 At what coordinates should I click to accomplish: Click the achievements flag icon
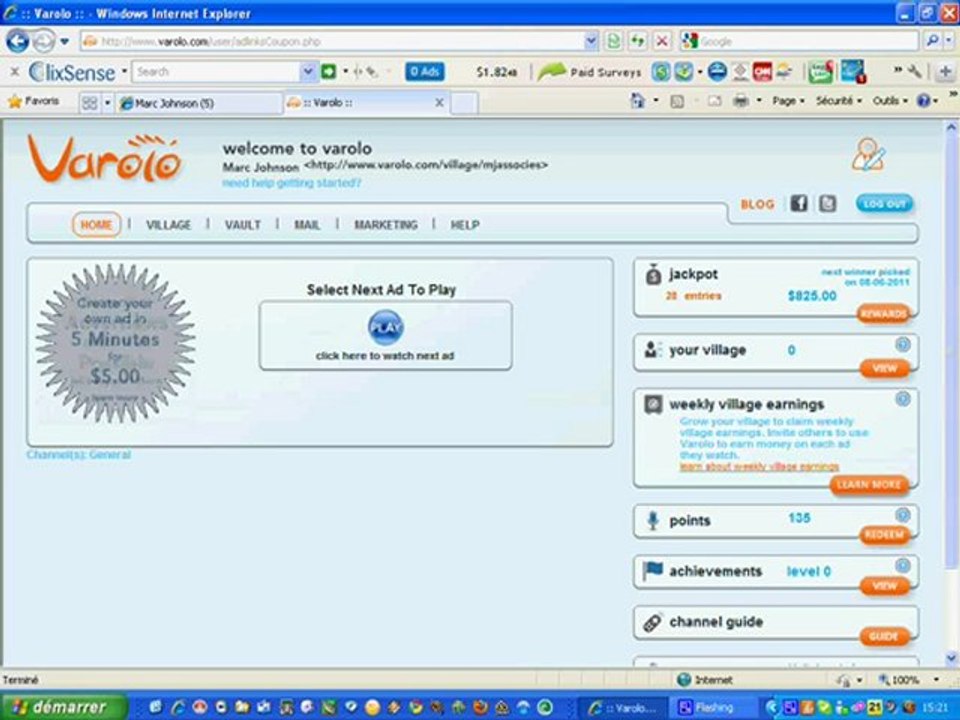(x=653, y=571)
